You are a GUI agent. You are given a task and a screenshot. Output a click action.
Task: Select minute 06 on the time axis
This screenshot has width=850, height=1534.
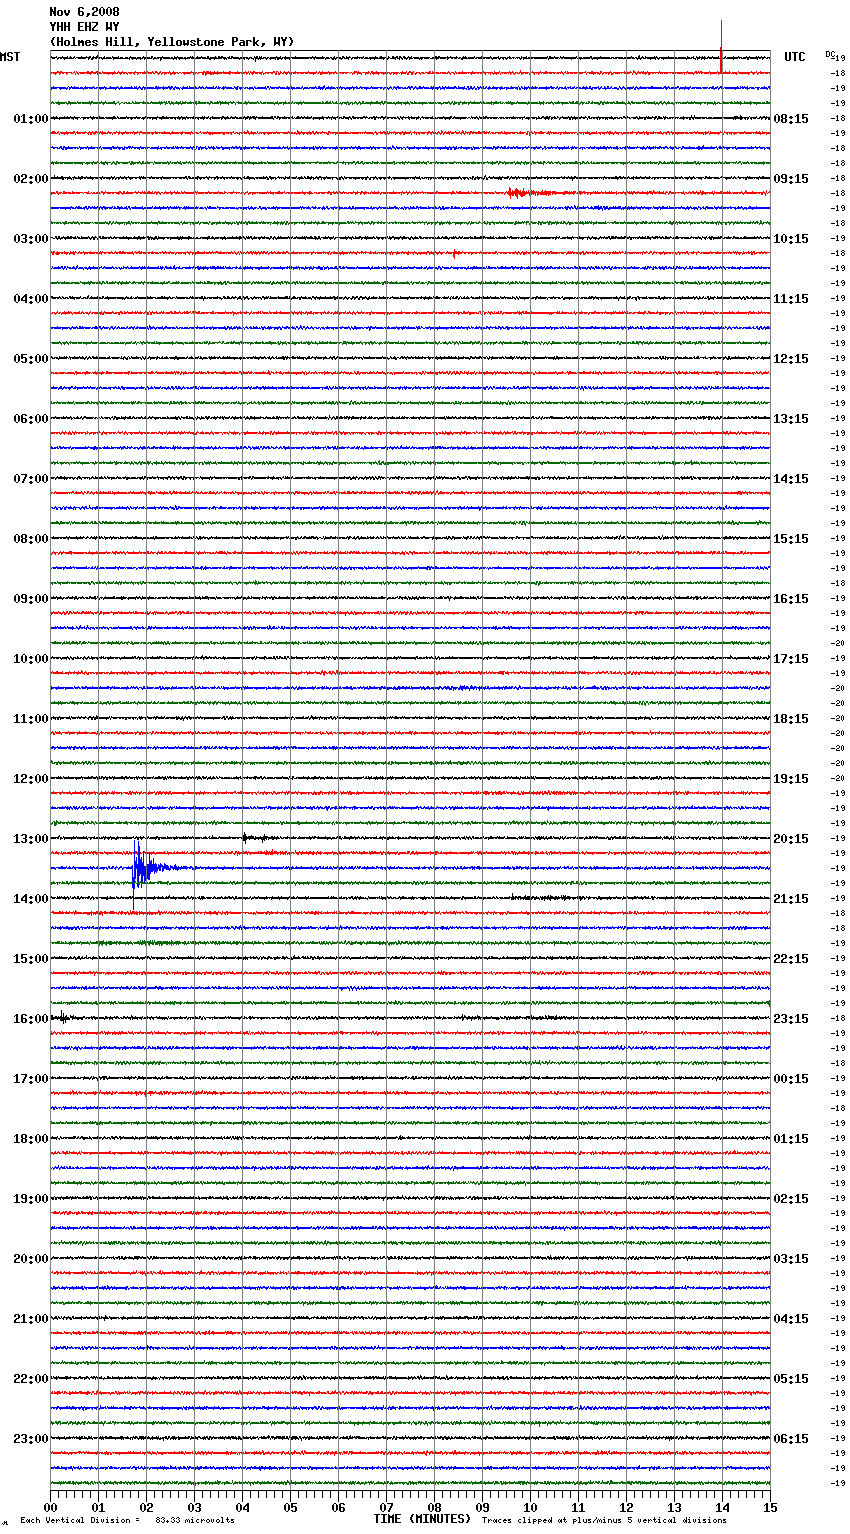tap(338, 1508)
